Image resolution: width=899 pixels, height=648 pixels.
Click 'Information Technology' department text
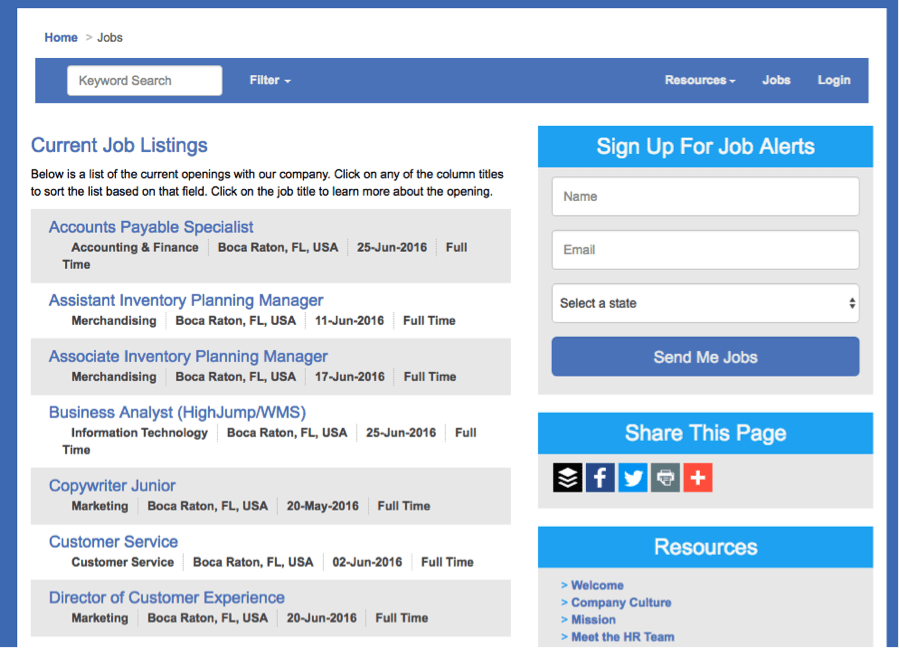pyautogui.click(x=139, y=432)
